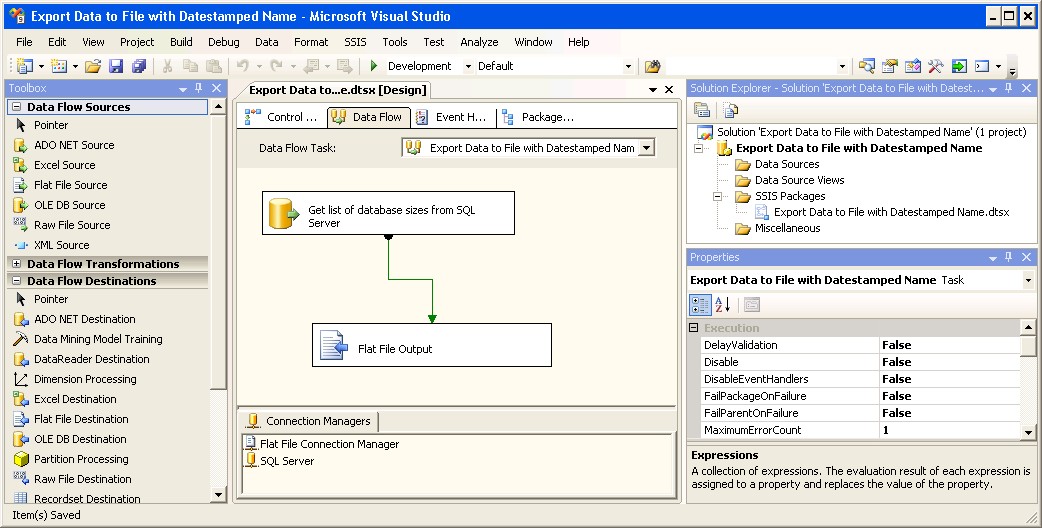Click Toolbox scrollbar down arrow
The width and height of the screenshot is (1042, 528).
tap(218, 494)
